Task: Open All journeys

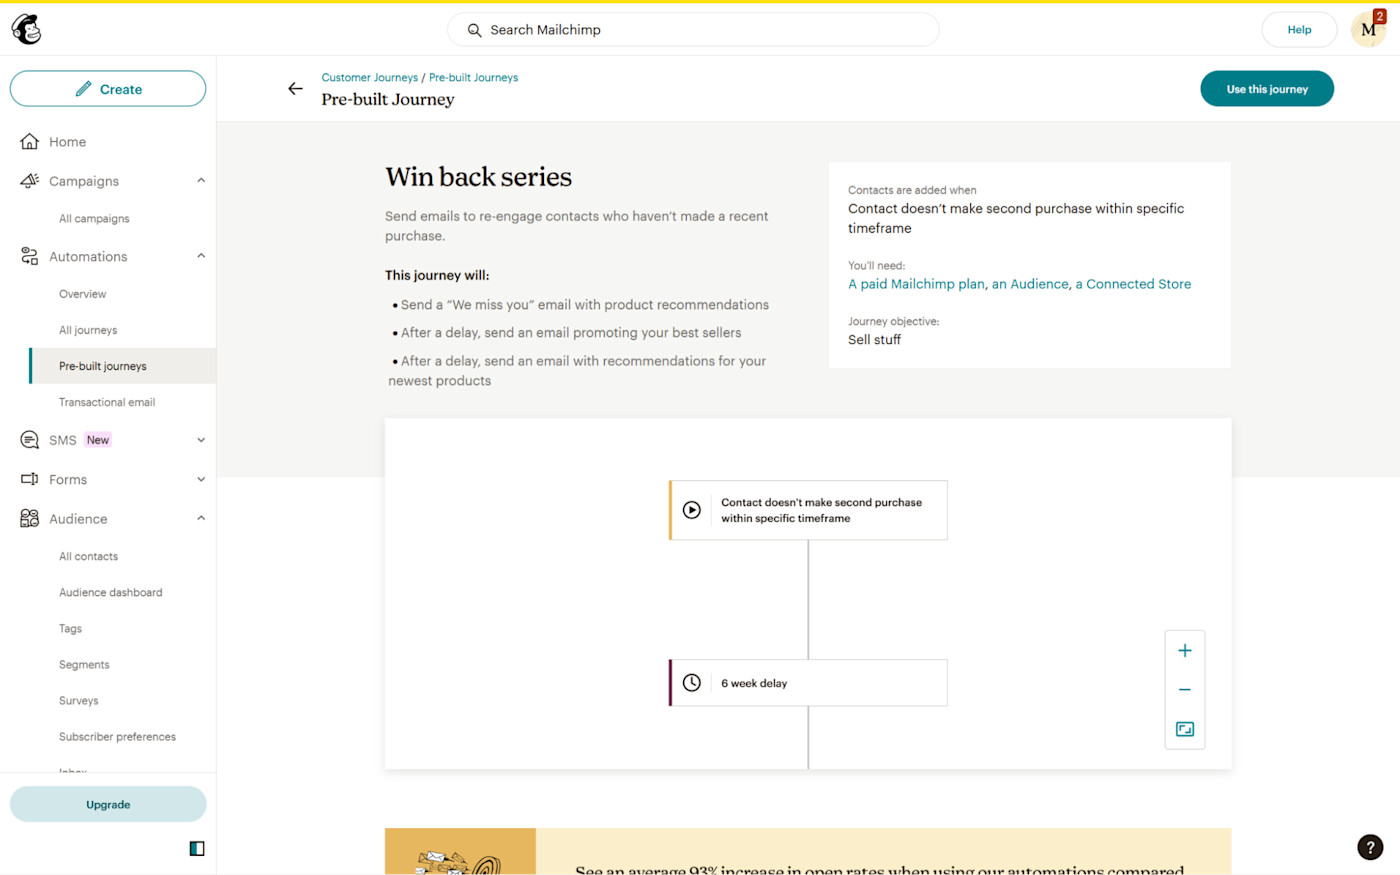Action: pos(88,330)
